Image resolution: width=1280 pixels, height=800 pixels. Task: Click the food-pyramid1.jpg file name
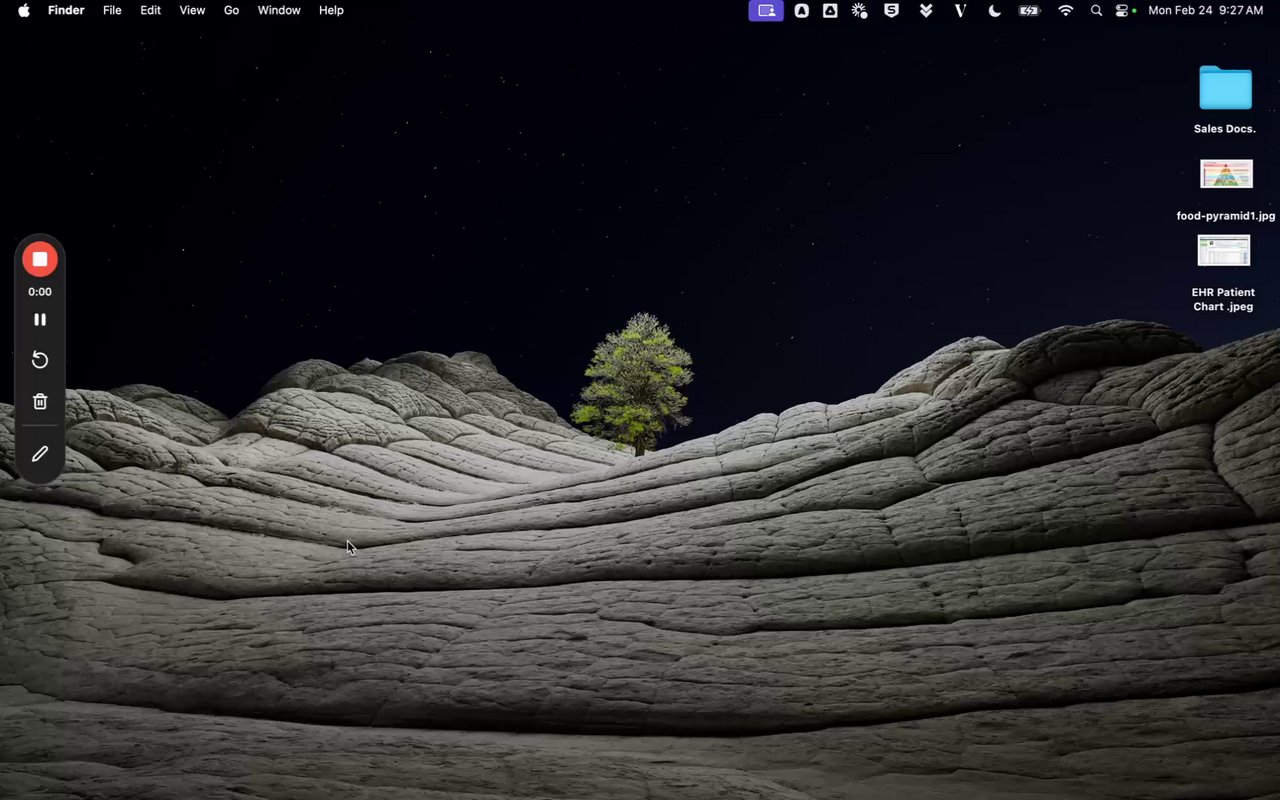pyautogui.click(x=1226, y=216)
